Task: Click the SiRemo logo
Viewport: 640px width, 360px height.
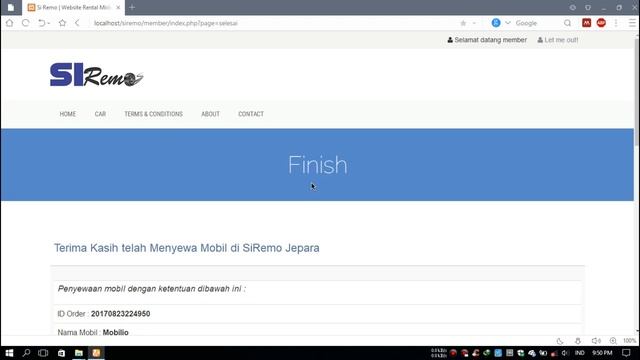Action: 96,75
